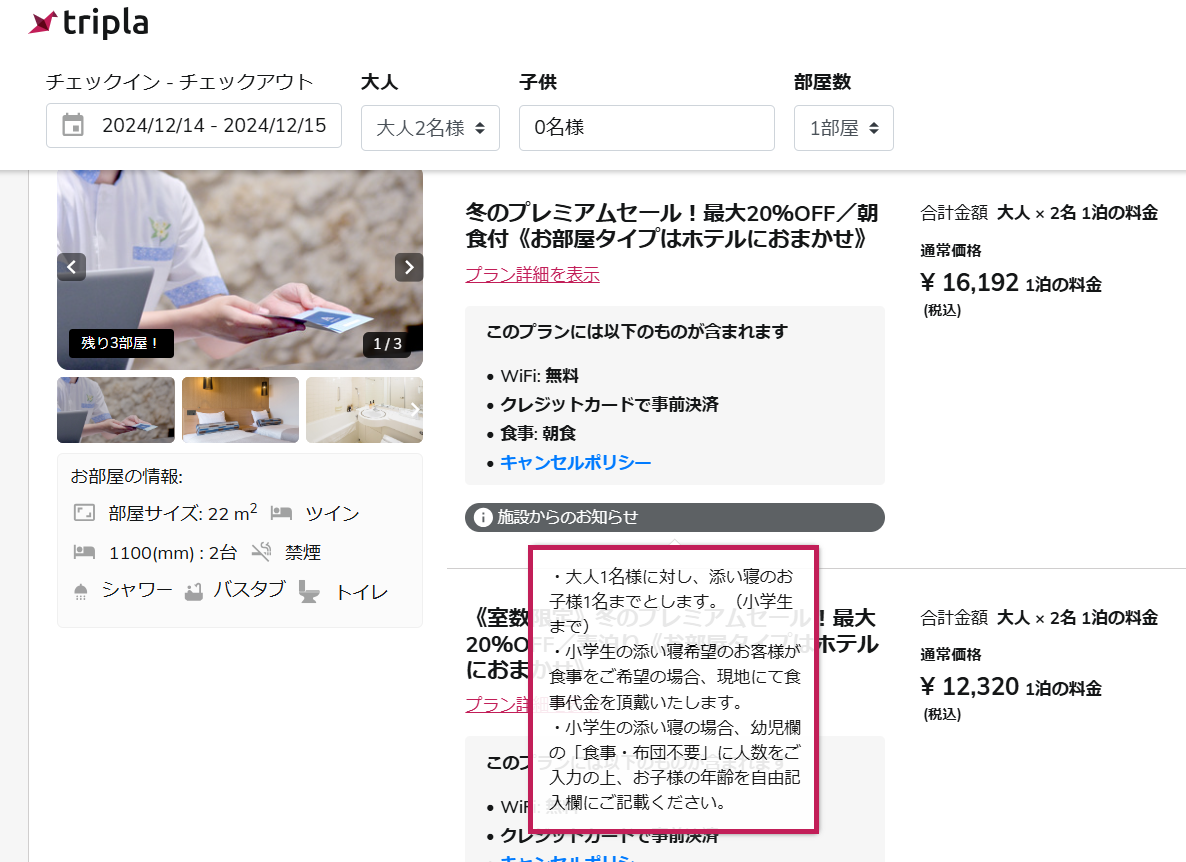Open the 大人2名様 adults dropdown
This screenshot has width=1186, height=862.
[x=430, y=128]
